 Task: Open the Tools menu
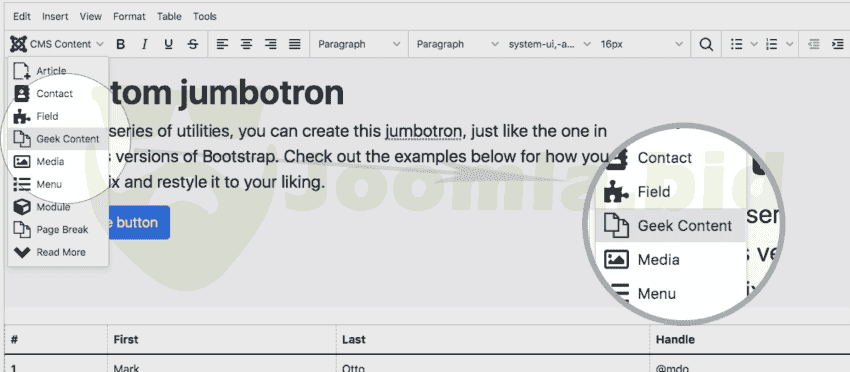coord(205,17)
